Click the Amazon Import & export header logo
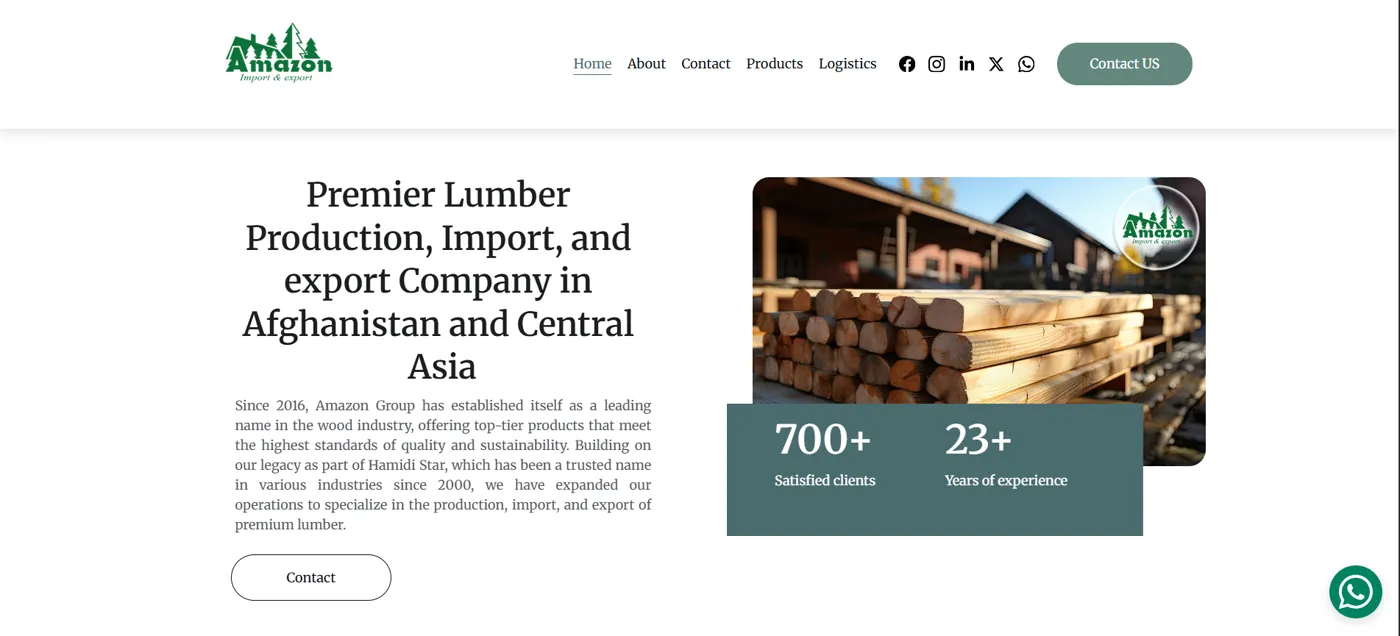 (x=279, y=53)
